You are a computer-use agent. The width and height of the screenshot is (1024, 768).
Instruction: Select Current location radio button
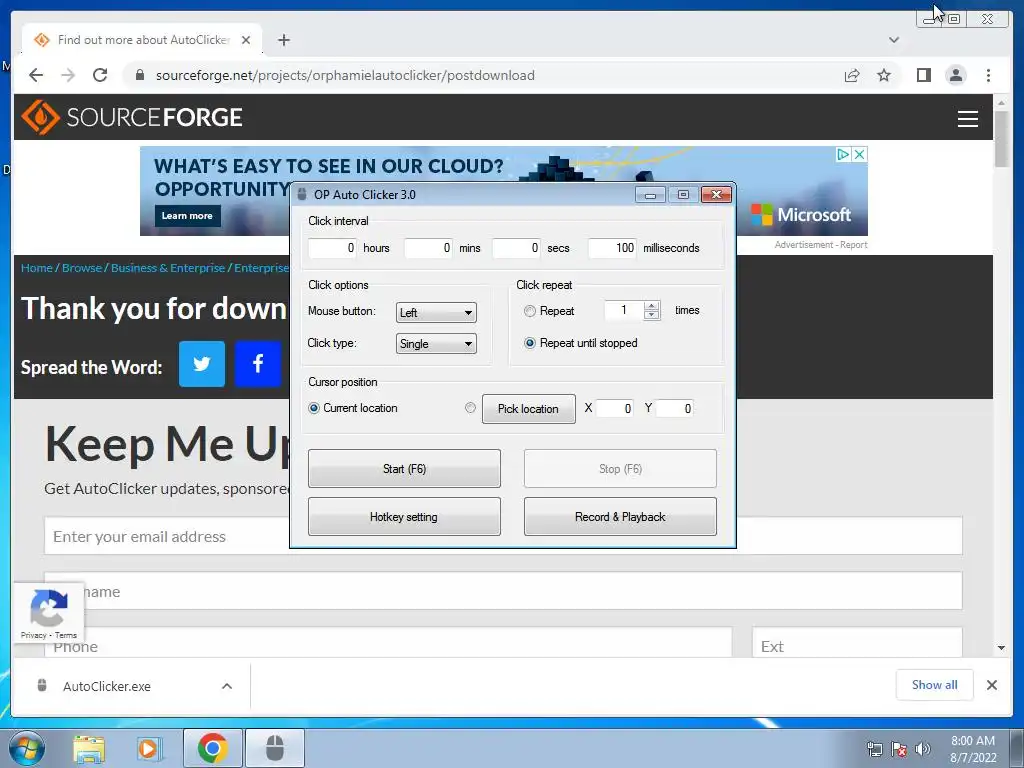[313, 408]
